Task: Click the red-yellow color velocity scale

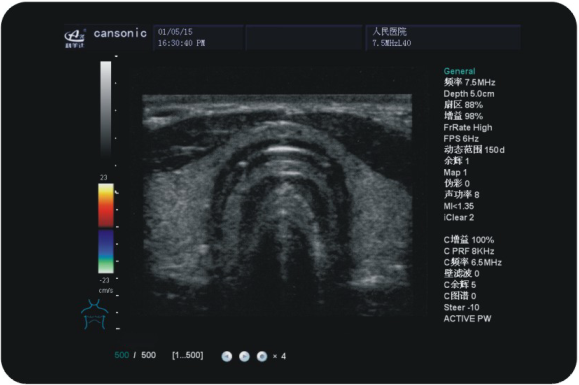Action: click(106, 205)
